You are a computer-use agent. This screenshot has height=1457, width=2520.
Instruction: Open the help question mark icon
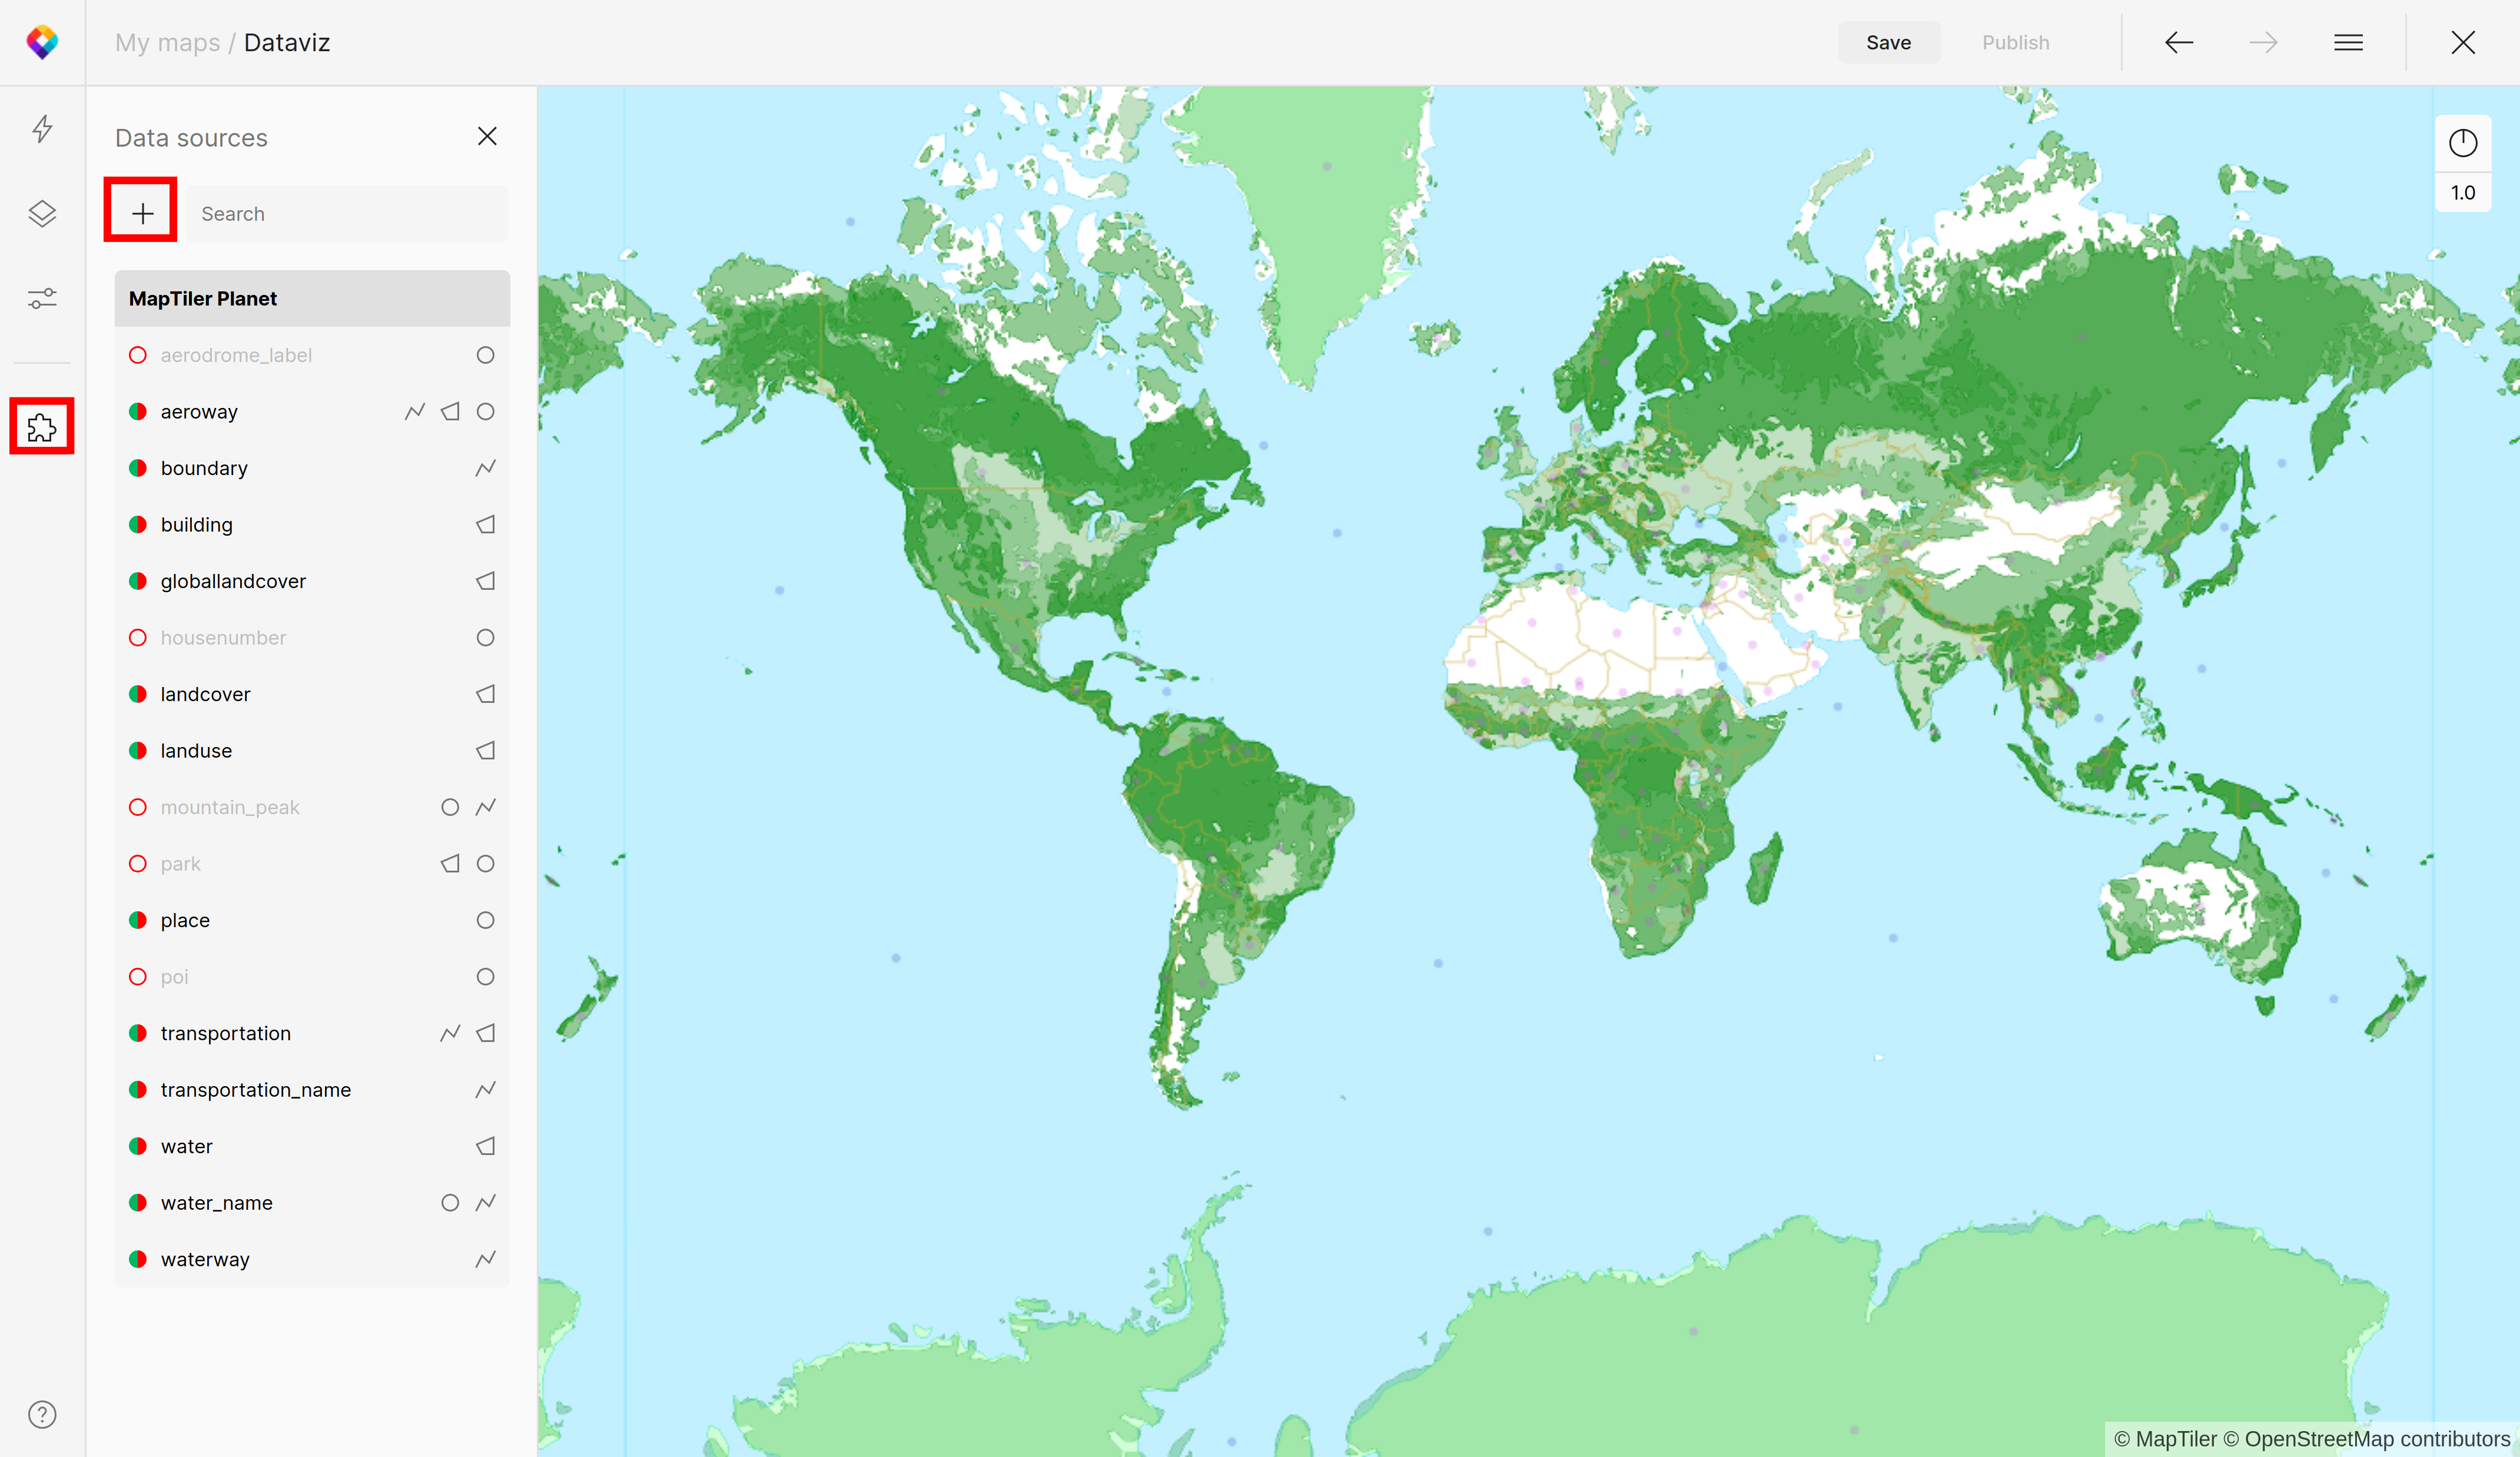42,1414
